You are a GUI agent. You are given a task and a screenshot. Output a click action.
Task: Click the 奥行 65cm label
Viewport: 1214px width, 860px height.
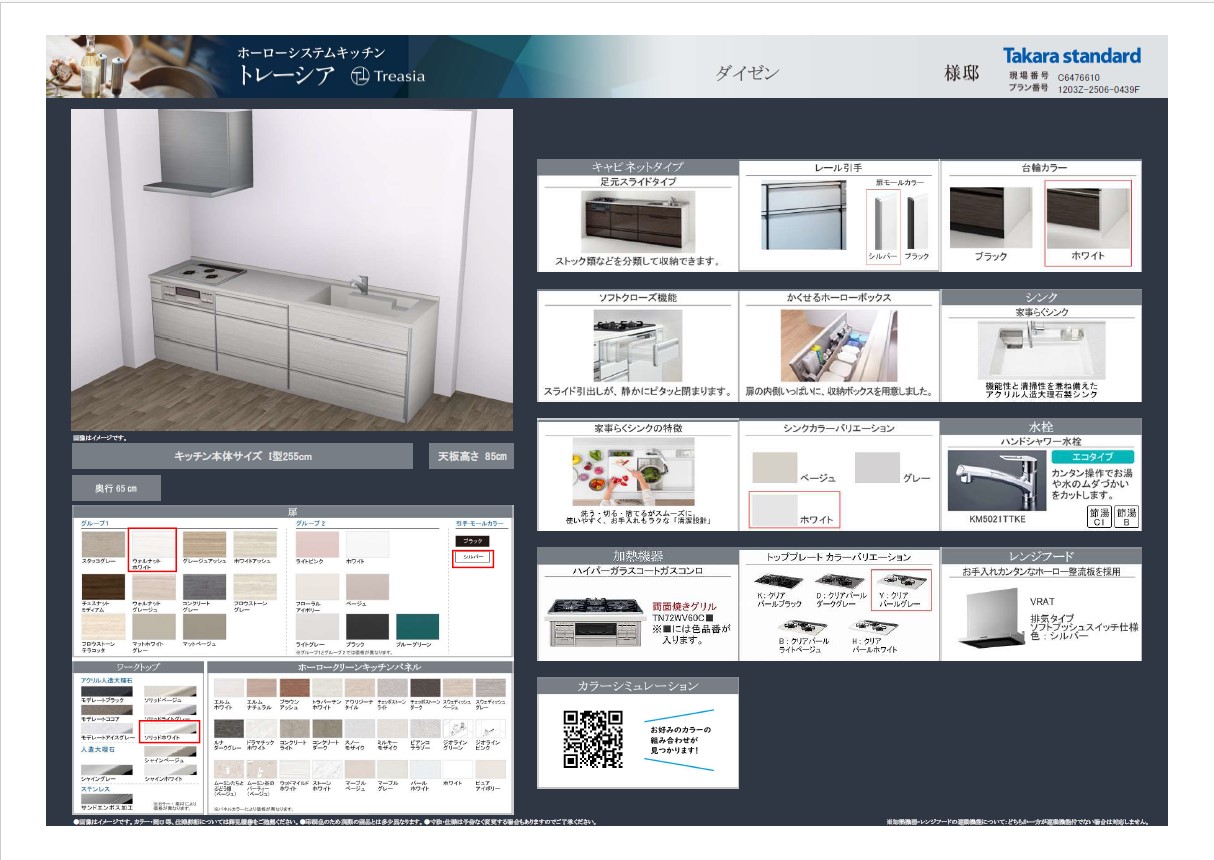click(x=116, y=488)
